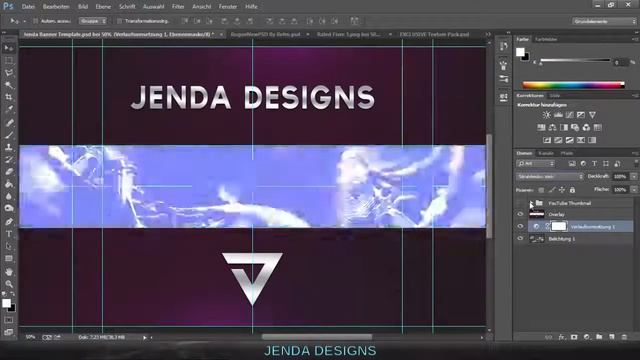Select the Hand tool
Screen dimensions: 640x360
[9, 271]
